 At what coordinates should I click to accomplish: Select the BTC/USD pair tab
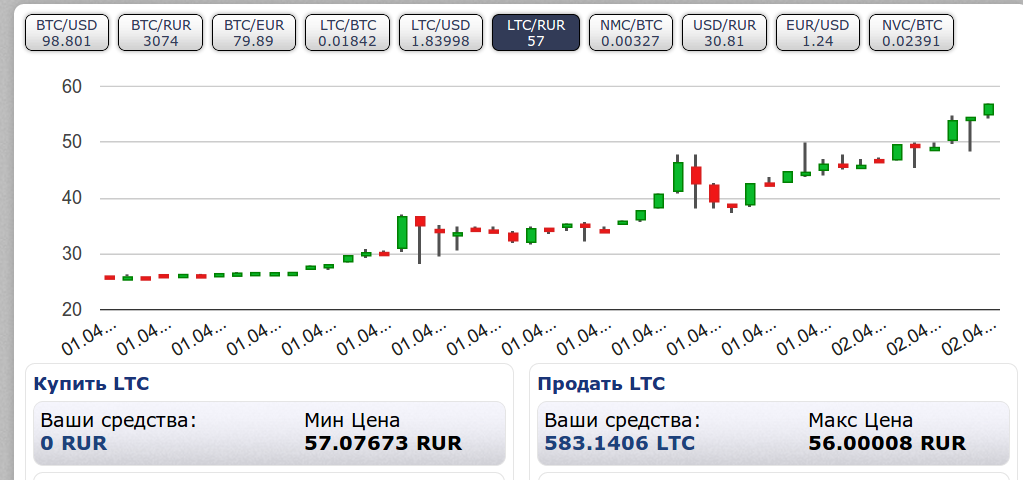(67, 33)
